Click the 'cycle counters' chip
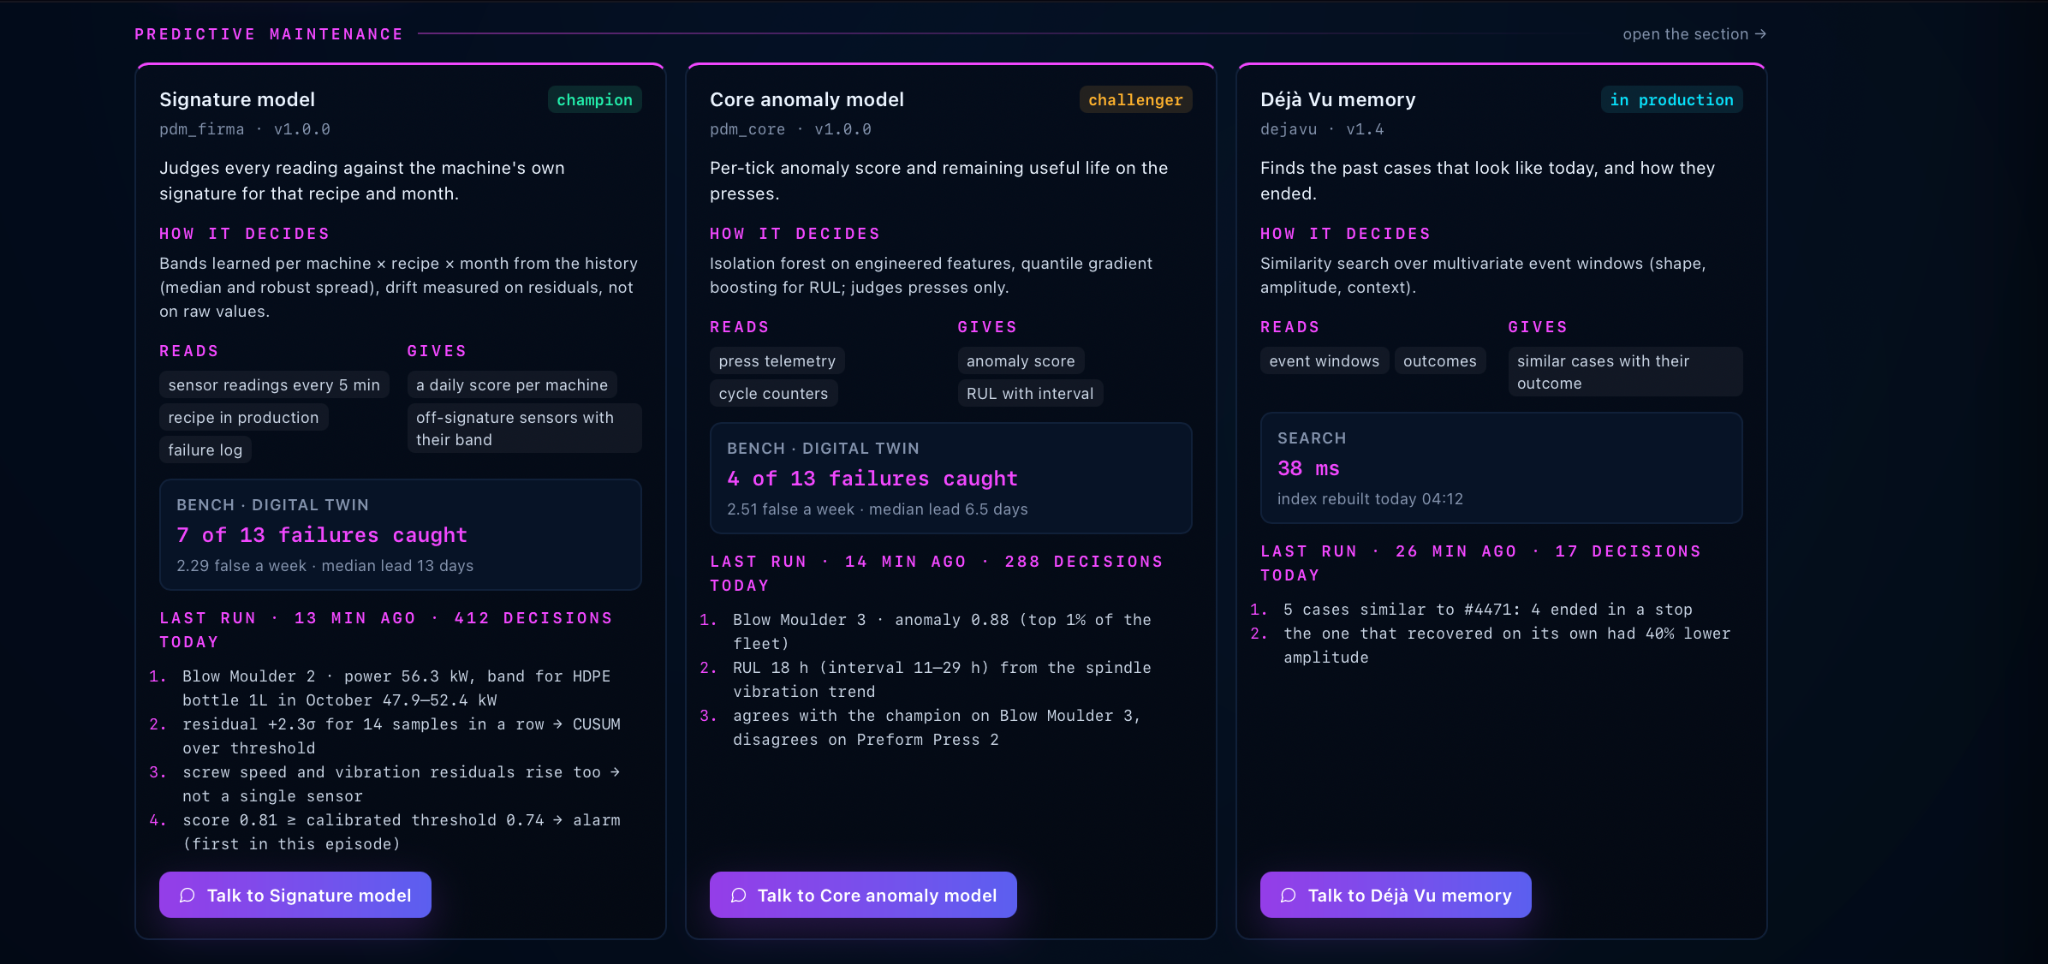2048x964 pixels. tap(773, 393)
